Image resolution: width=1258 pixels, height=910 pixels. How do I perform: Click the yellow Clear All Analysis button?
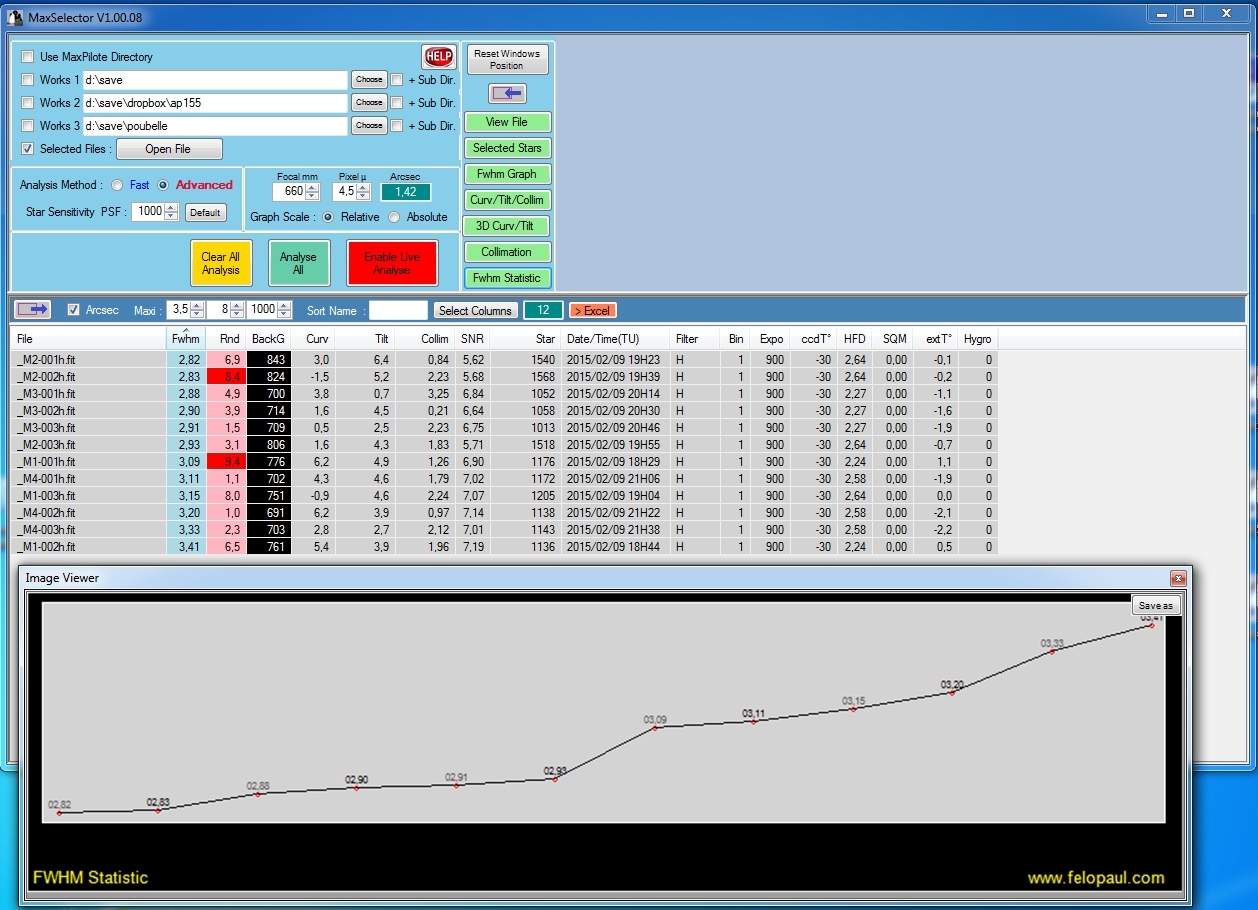point(221,263)
